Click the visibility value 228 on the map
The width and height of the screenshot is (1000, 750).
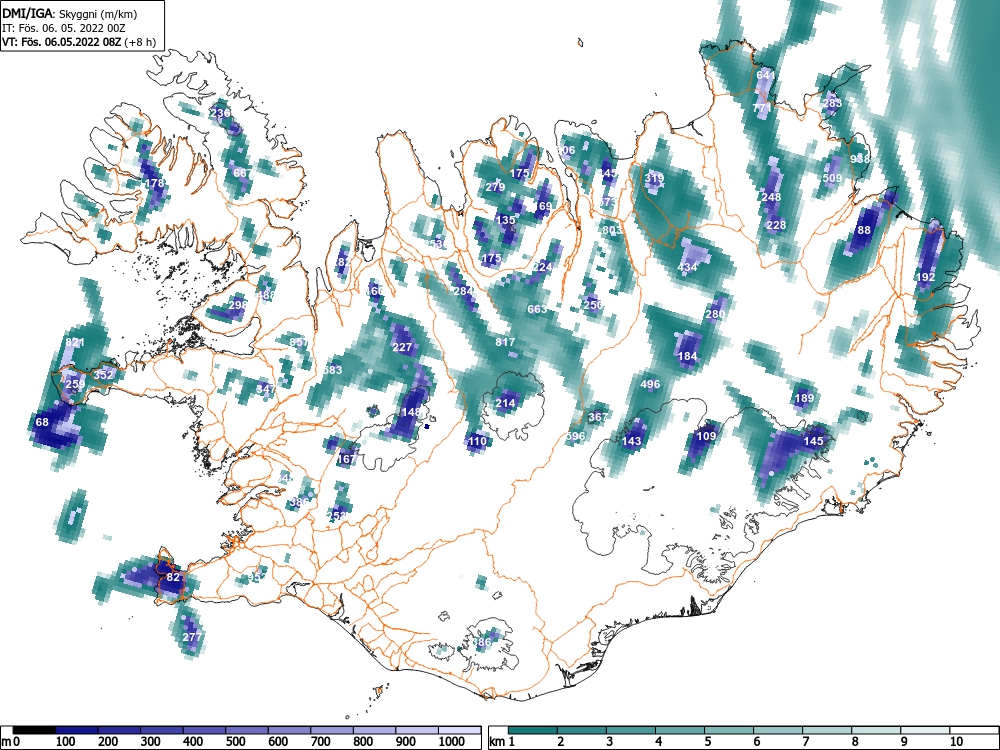776,225
